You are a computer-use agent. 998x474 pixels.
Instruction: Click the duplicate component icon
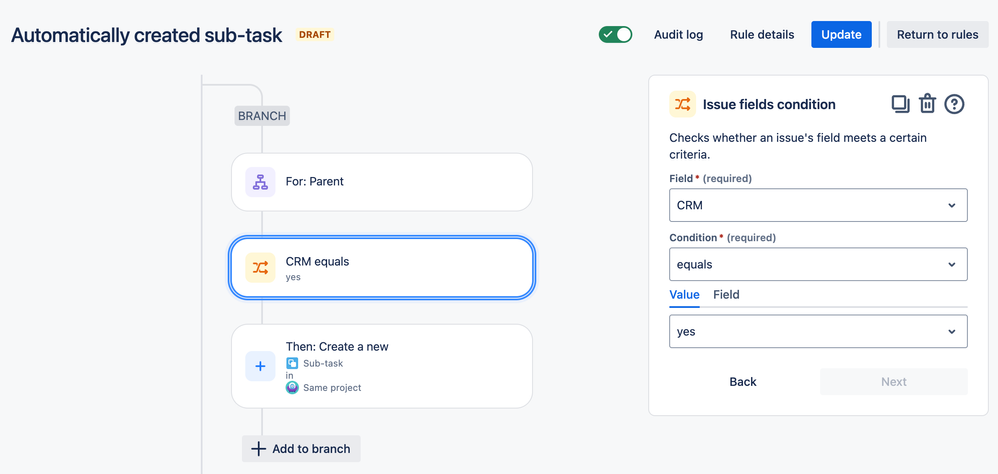(x=900, y=104)
